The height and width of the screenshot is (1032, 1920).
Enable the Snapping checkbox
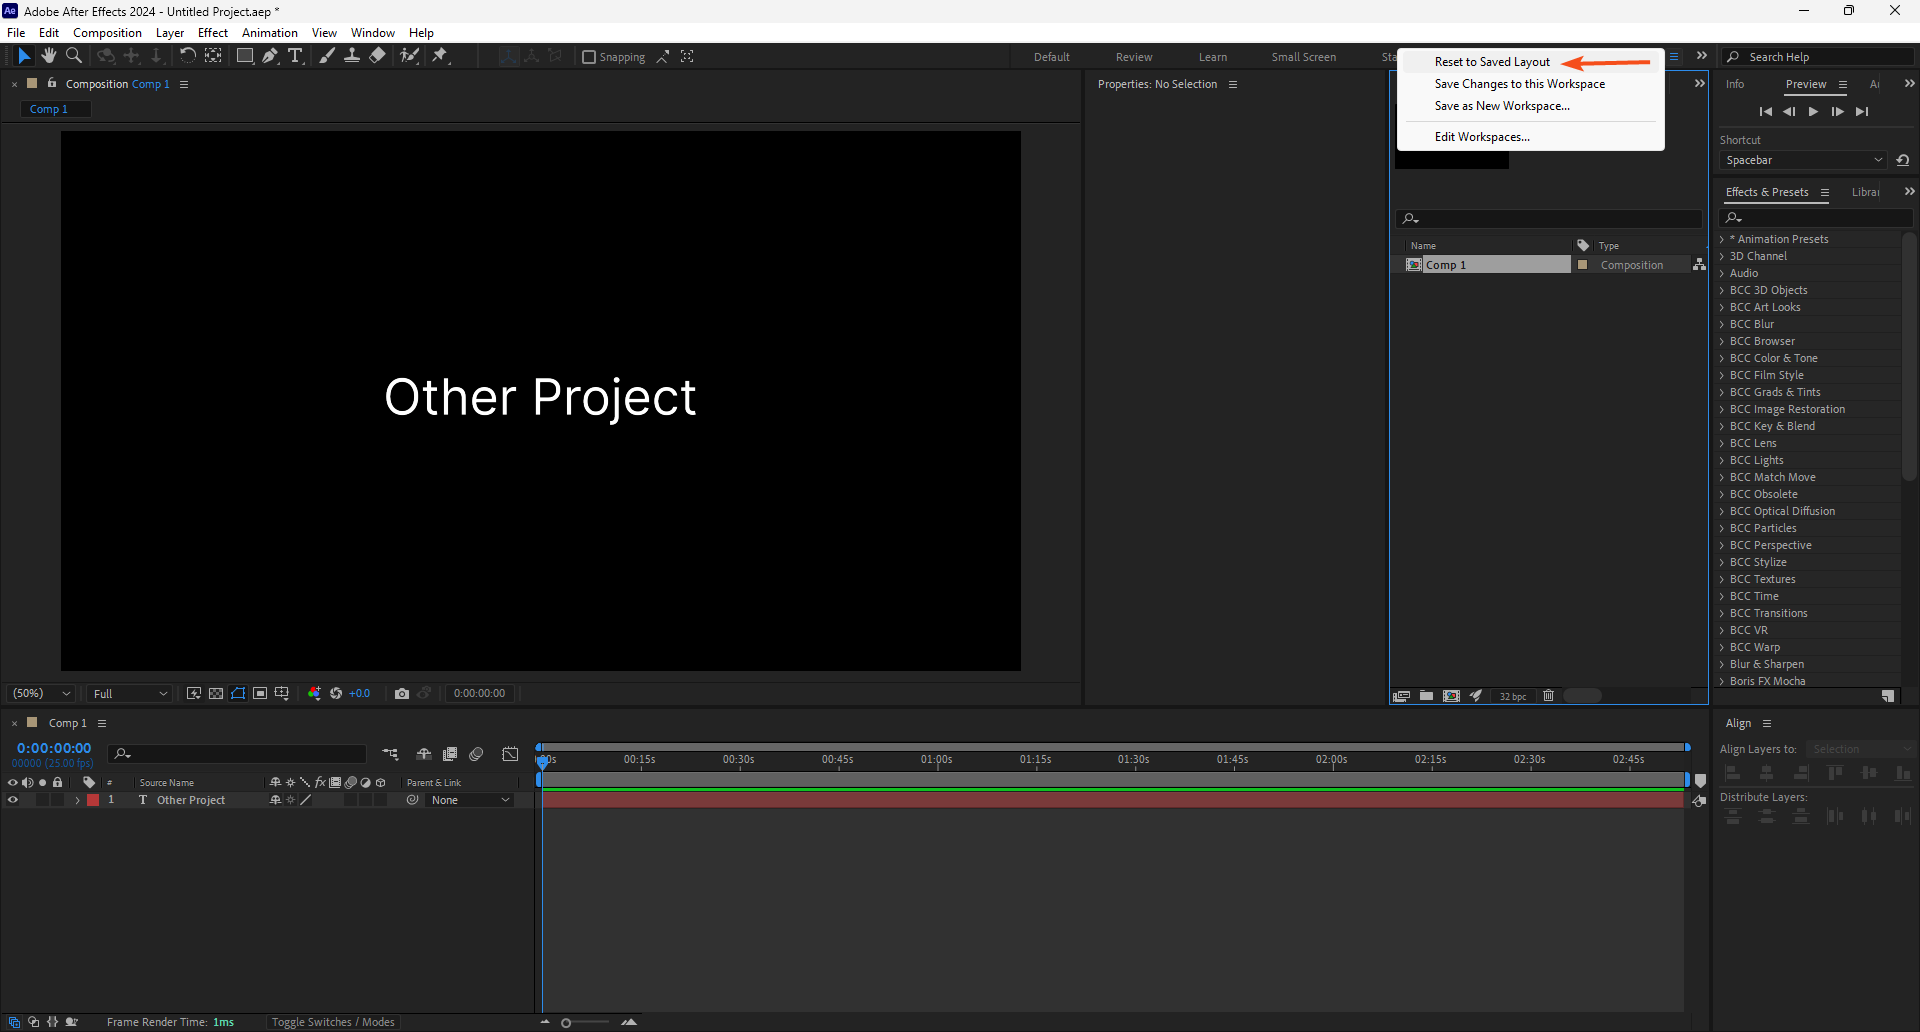589,57
